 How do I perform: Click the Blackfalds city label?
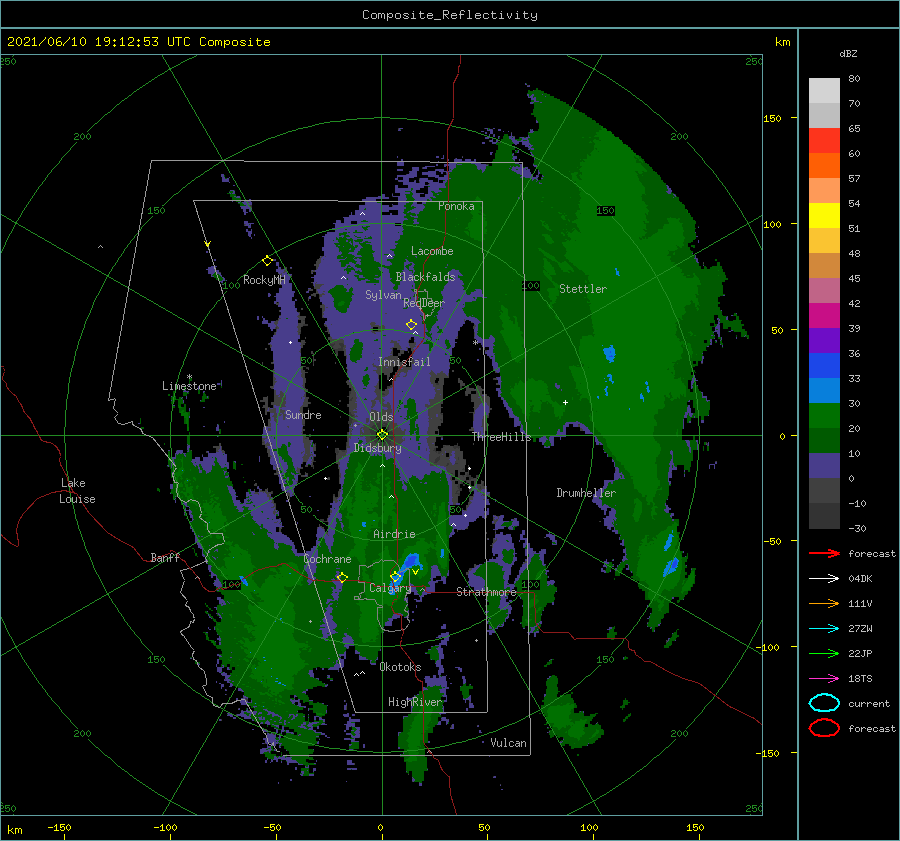[x=425, y=277]
